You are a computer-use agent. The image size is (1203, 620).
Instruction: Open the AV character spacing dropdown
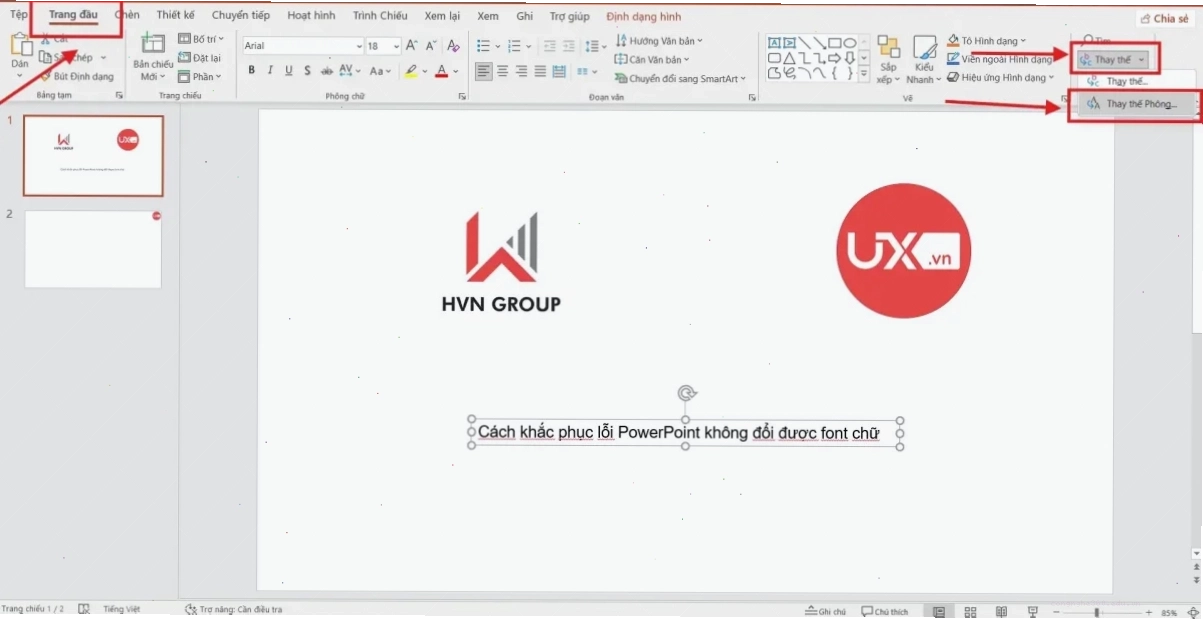click(x=350, y=71)
